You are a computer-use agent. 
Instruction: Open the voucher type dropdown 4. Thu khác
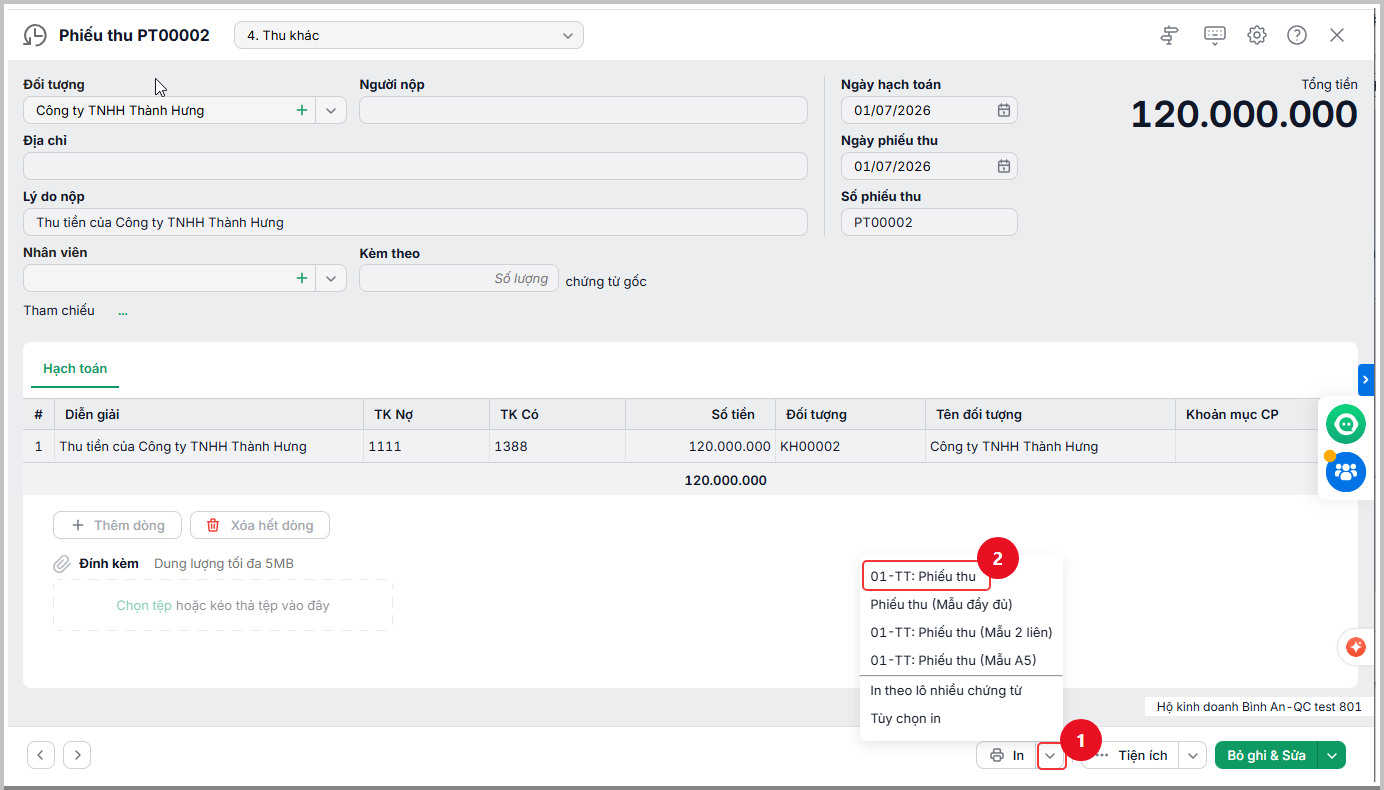coord(409,35)
